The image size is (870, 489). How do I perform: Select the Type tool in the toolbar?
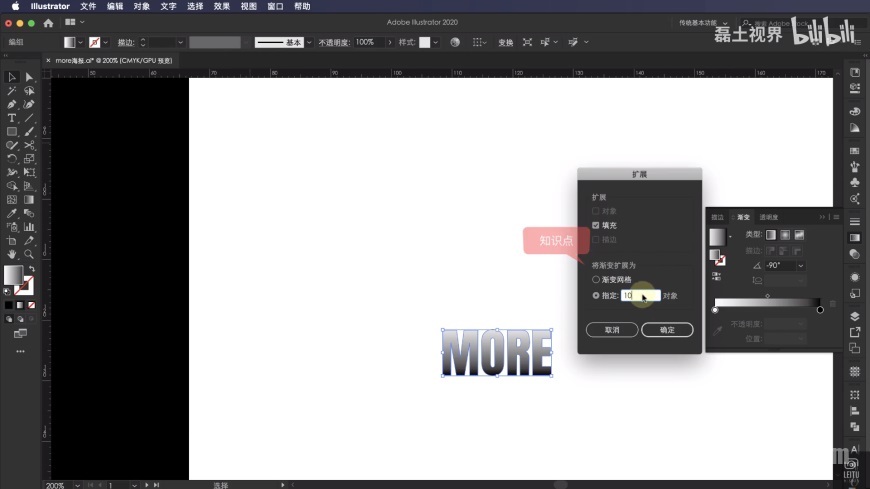tap(12, 118)
